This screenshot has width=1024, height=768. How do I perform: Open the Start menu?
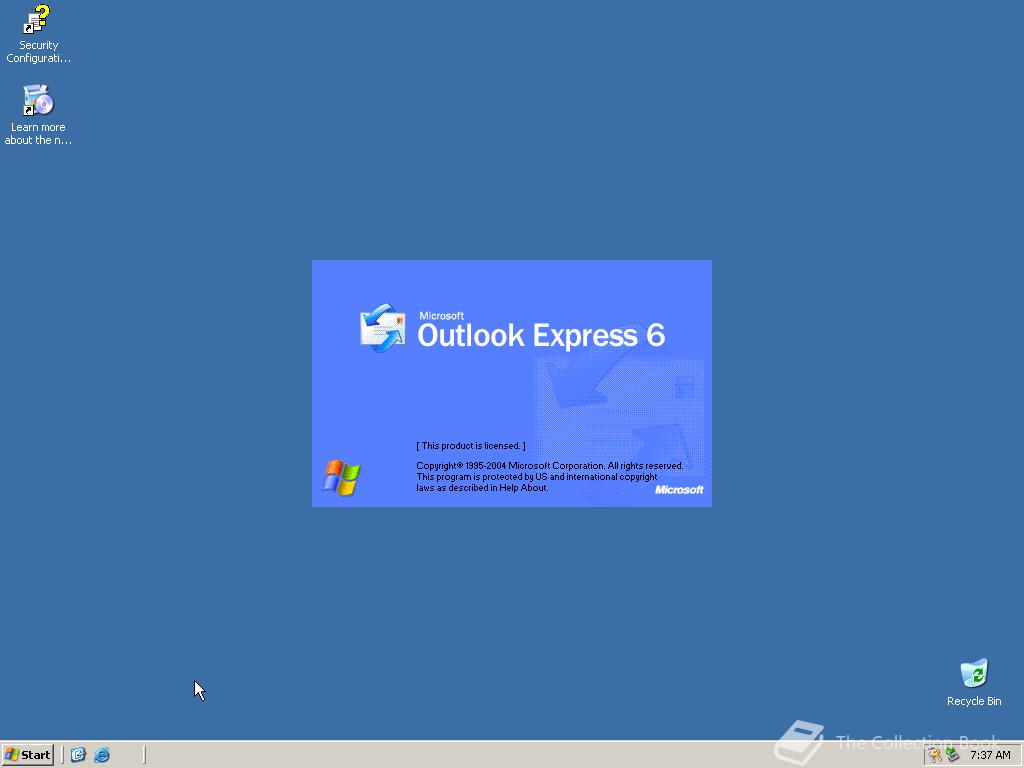coord(27,755)
